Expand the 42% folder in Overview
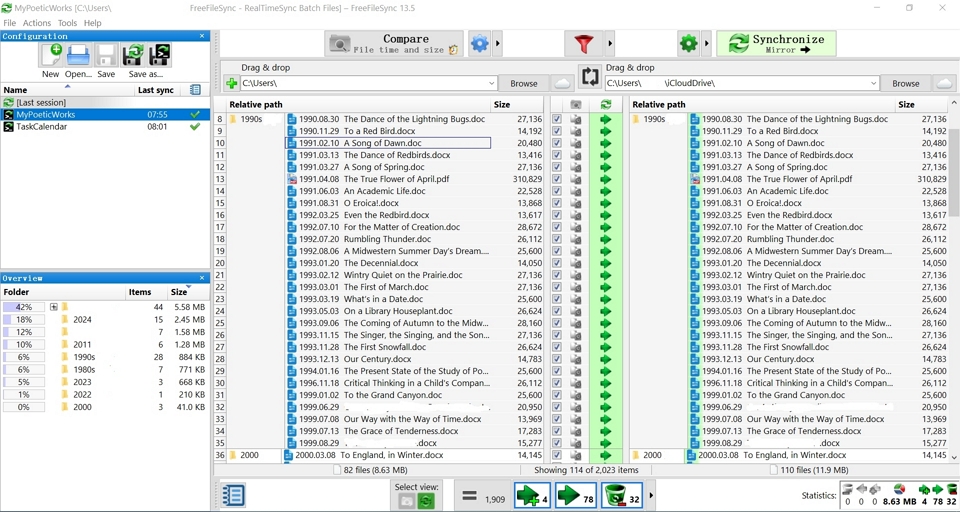The height and width of the screenshot is (512, 960). coord(54,307)
